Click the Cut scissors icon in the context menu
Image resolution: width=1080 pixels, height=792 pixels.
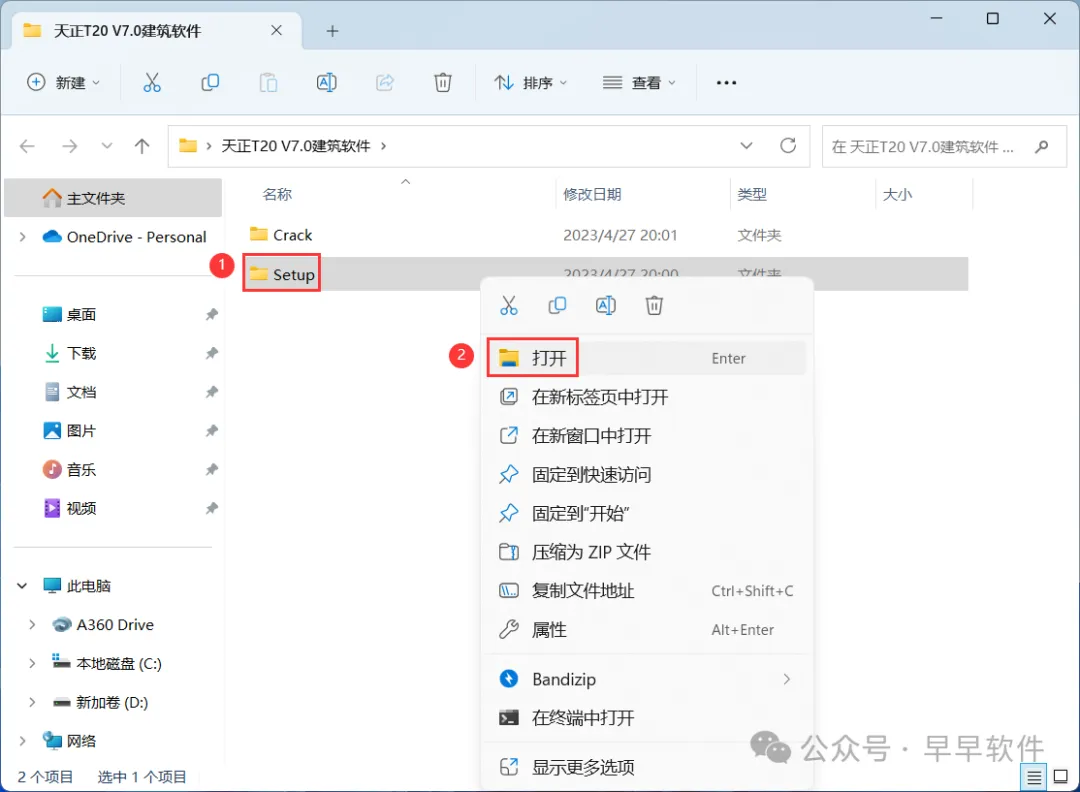pyautogui.click(x=509, y=305)
